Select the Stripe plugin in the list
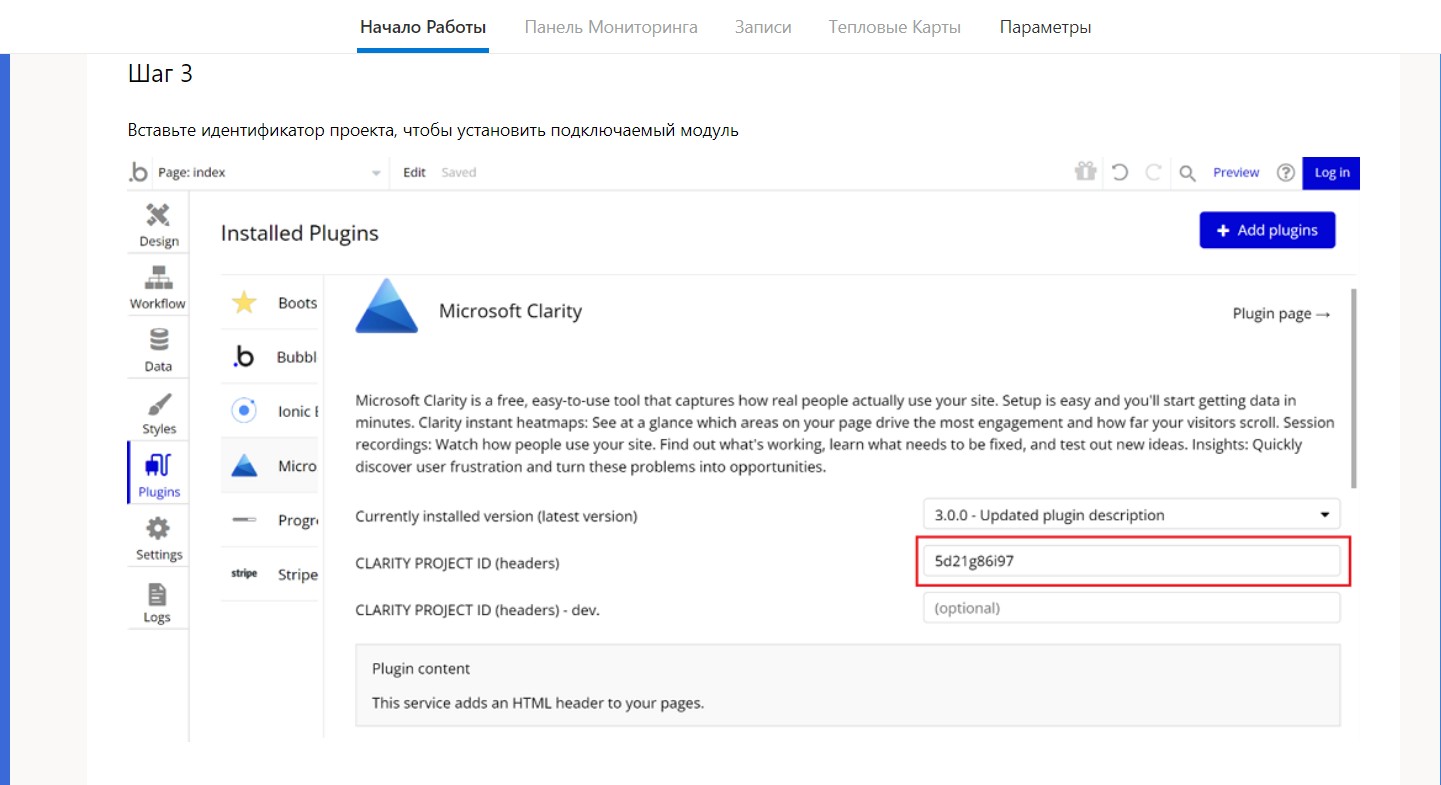 point(269,574)
